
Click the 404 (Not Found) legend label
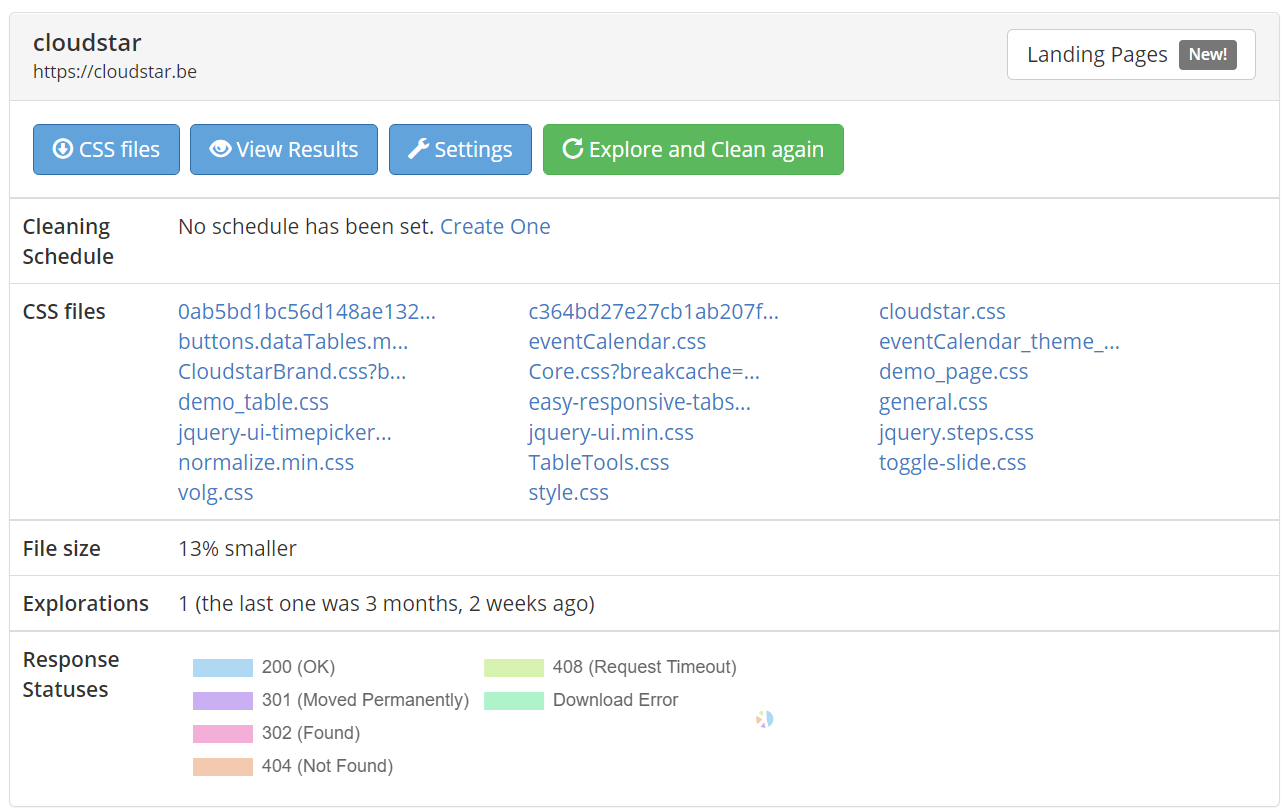[327, 766]
